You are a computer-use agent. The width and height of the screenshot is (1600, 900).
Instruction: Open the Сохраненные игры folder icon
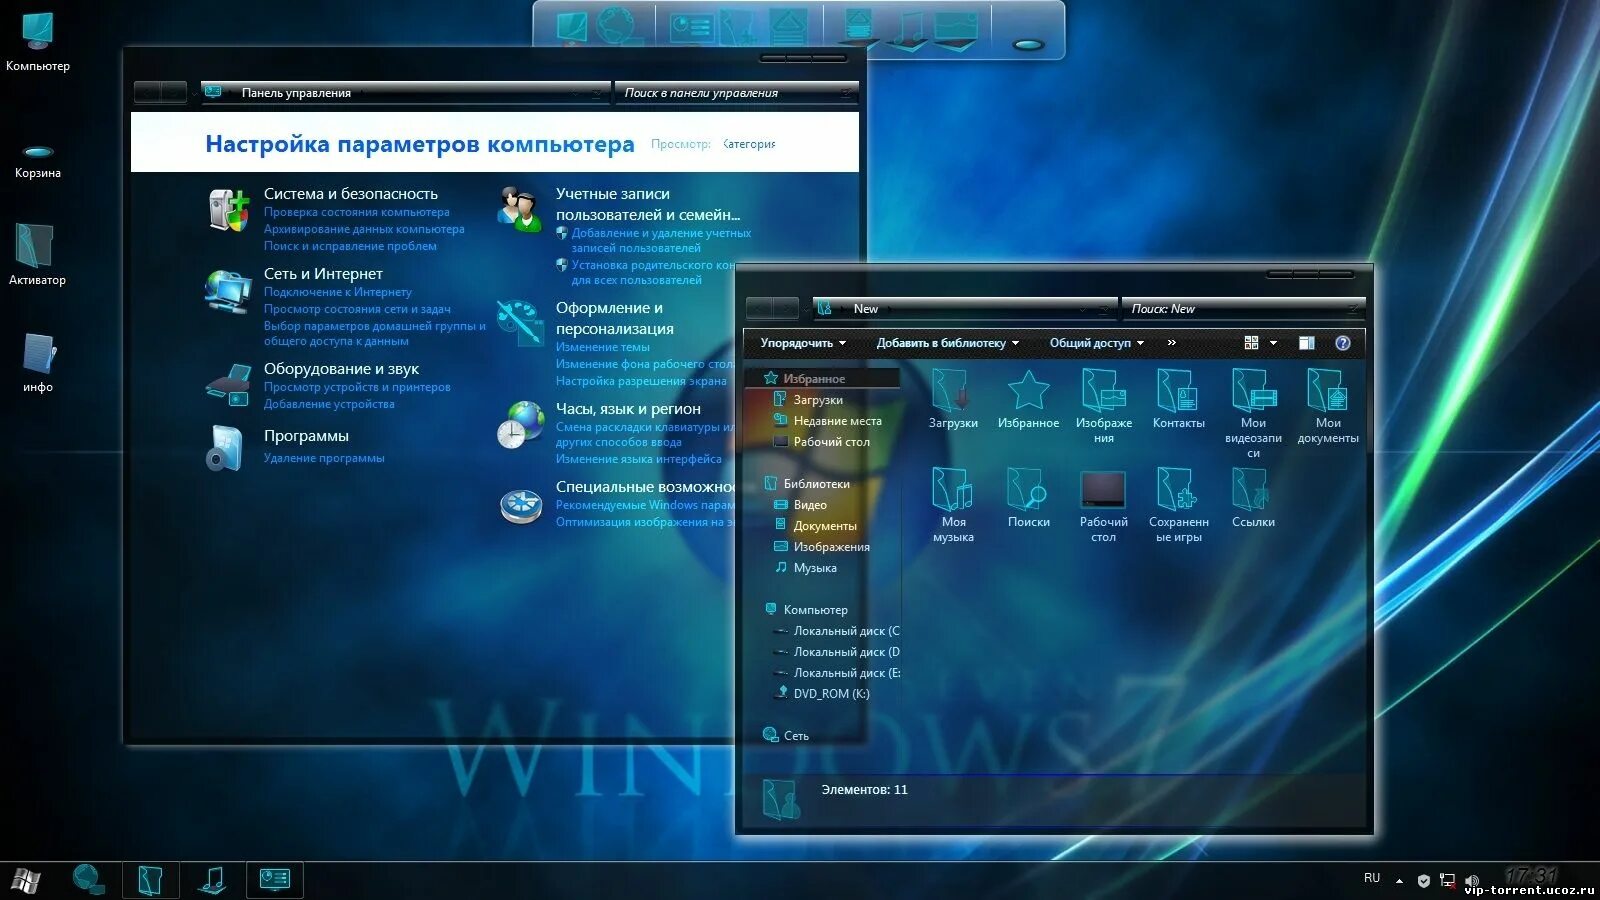[x=1177, y=490]
